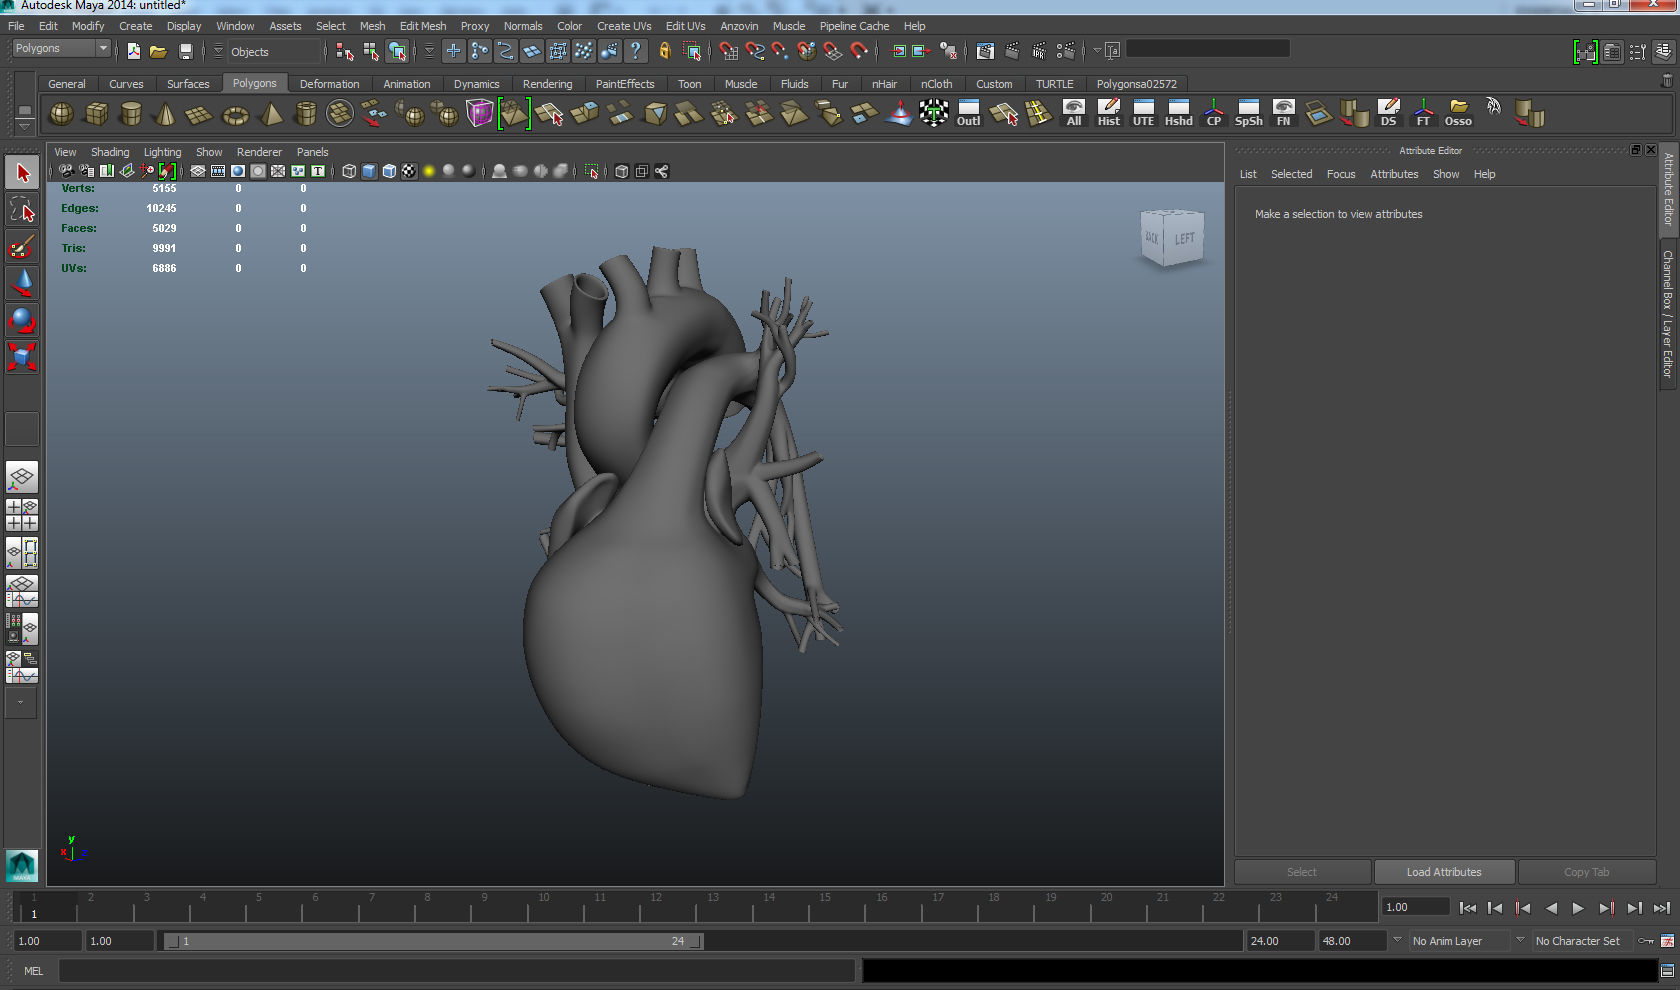
Task: Toggle wireframe display in viewport
Action: click(x=349, y=171)
